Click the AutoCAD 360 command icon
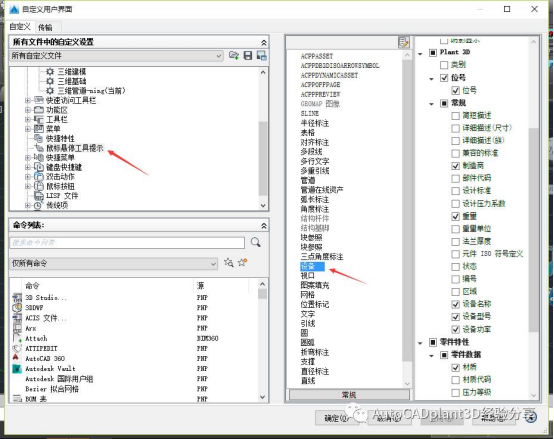The image size is (554, 439). (x=16, y=358)
